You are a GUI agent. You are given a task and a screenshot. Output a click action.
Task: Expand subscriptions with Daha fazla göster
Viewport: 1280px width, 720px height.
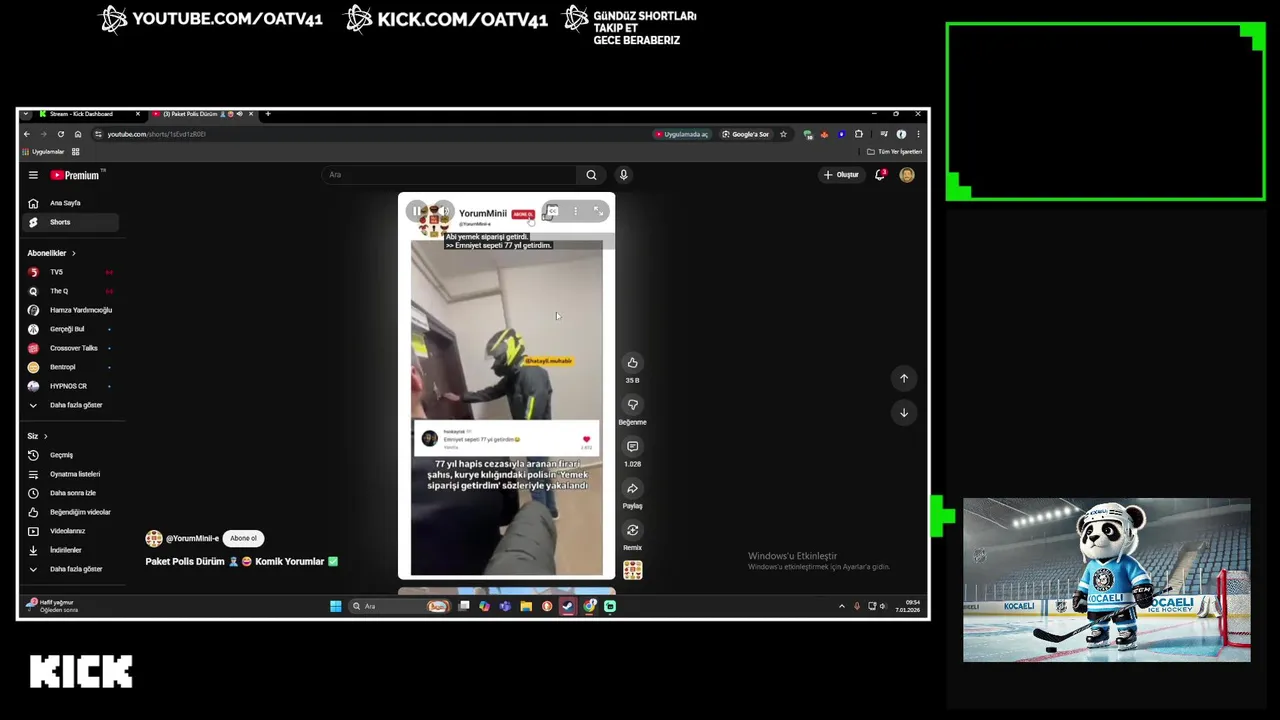tap(71, 405)
